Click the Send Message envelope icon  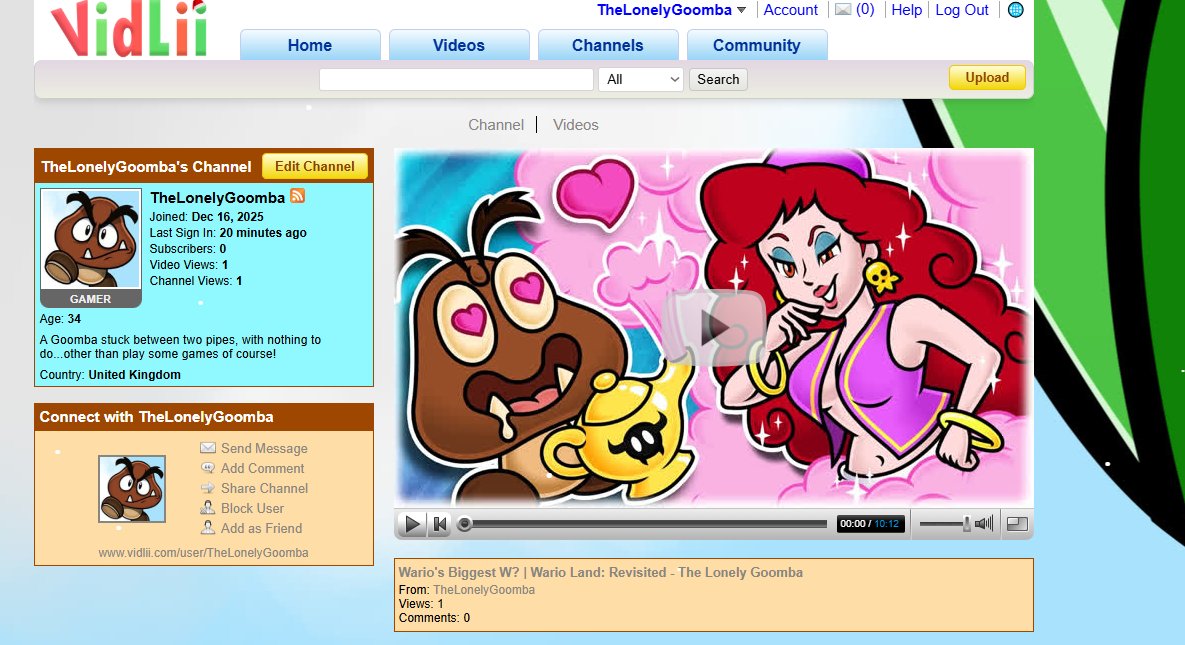point(208,448)
